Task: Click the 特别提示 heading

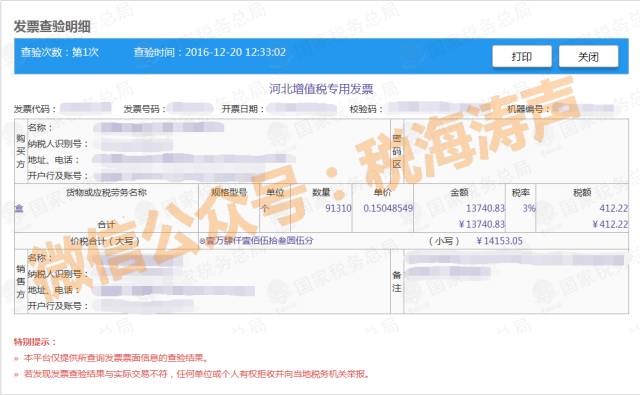Action: pos(34,342)
